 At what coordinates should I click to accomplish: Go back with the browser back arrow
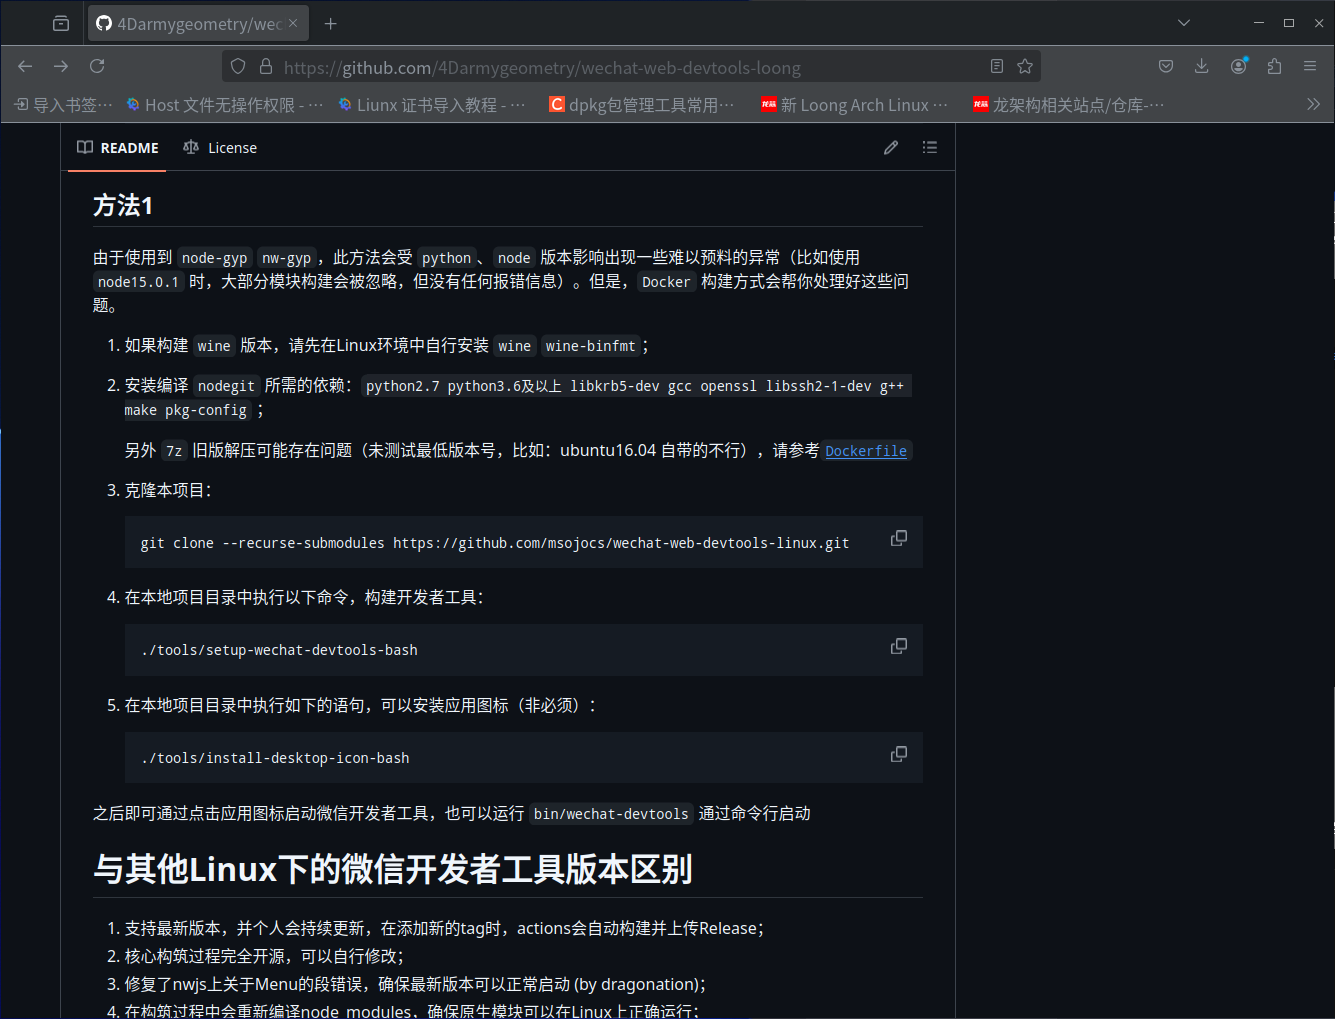click(25, 66)
